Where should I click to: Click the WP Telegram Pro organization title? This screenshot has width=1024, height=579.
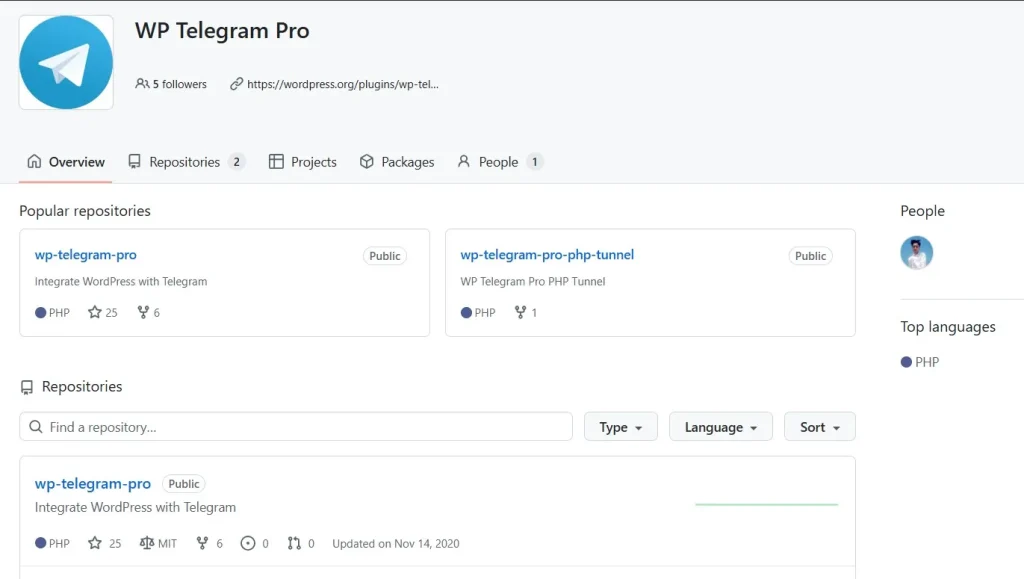pos(222,31)
